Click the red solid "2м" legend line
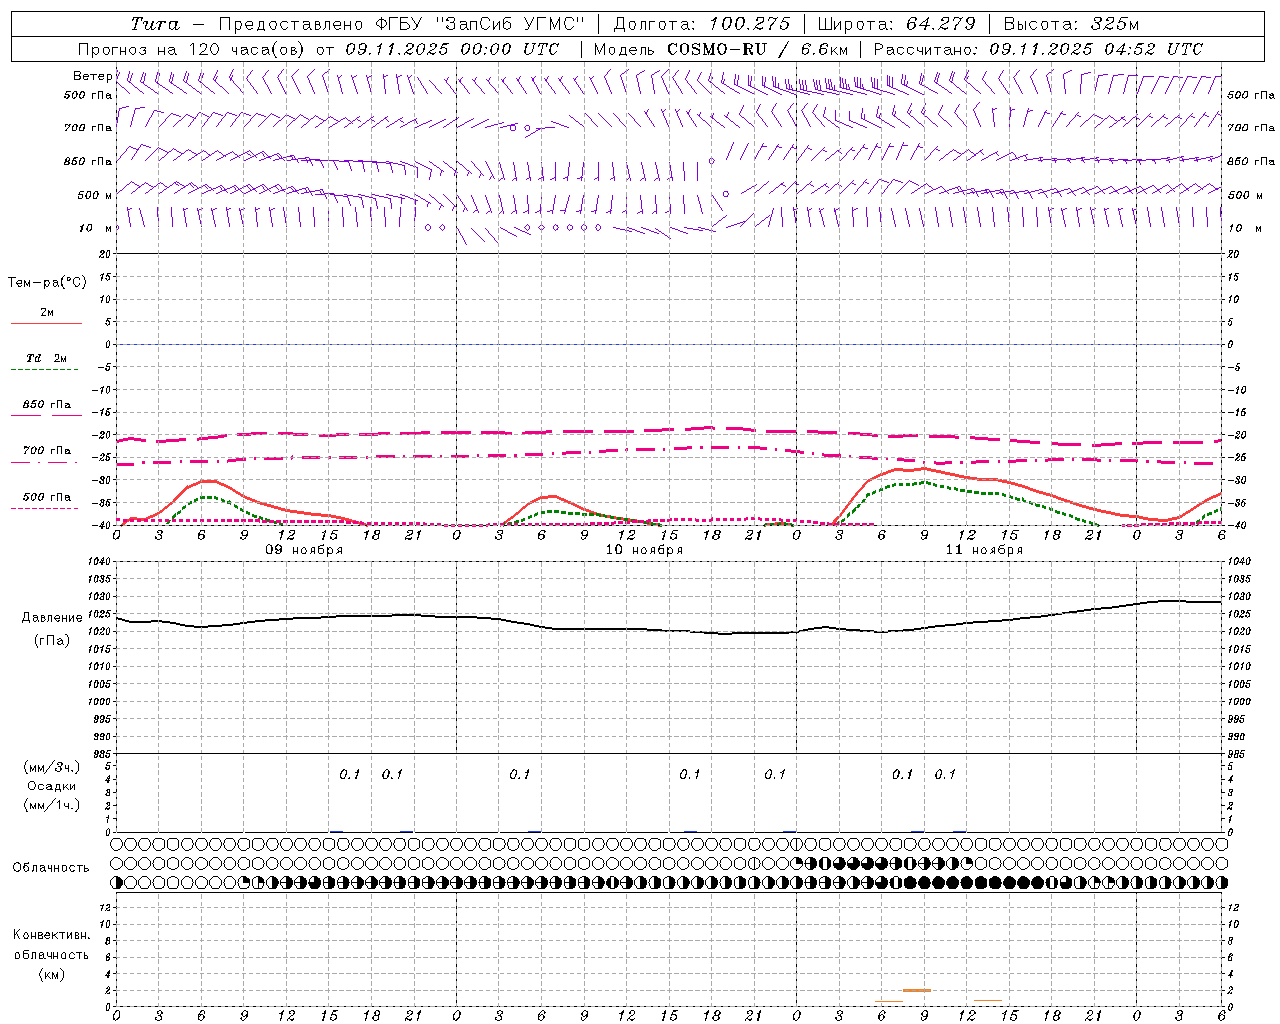Image resolution: width=1280 pixels, height=1024 pixels. (x=46, y=324)
